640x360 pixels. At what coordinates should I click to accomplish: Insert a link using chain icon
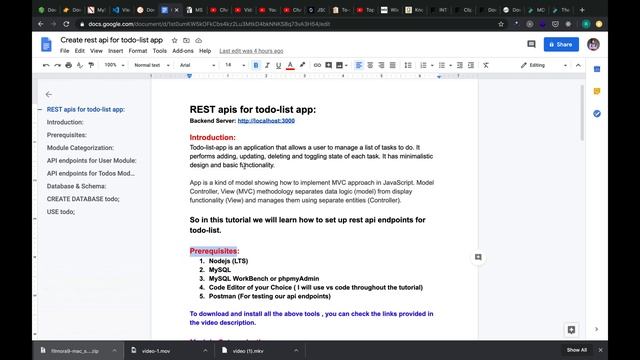pos(317,65)
